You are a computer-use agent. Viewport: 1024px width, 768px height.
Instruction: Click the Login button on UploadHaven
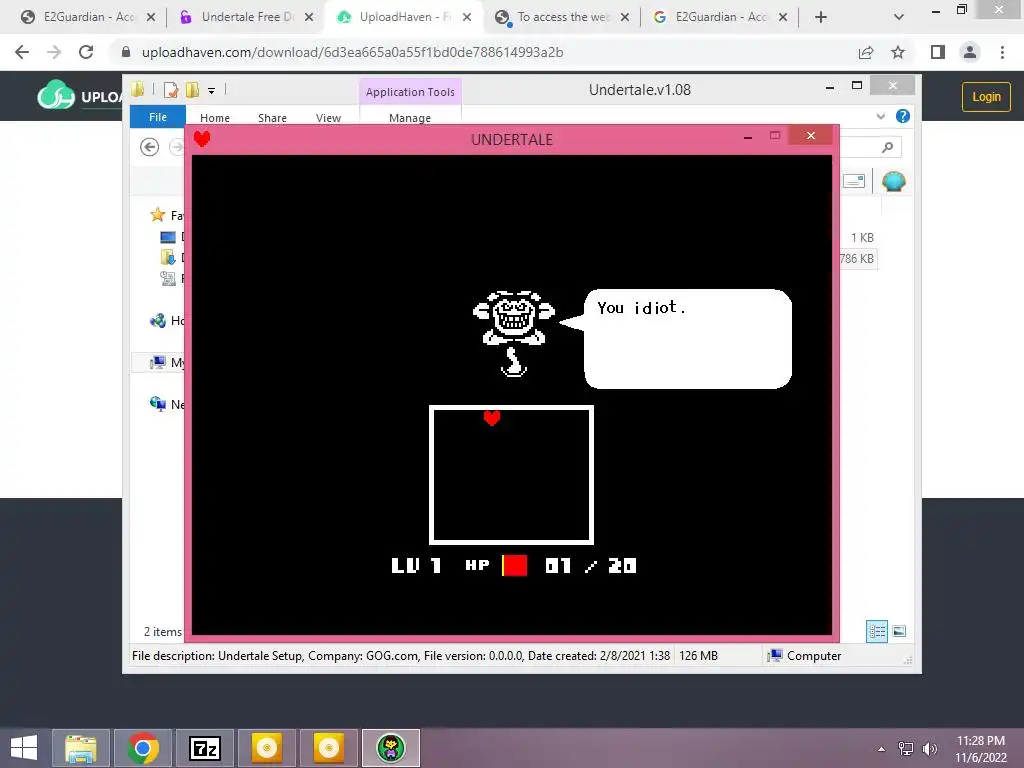(986, 97)
